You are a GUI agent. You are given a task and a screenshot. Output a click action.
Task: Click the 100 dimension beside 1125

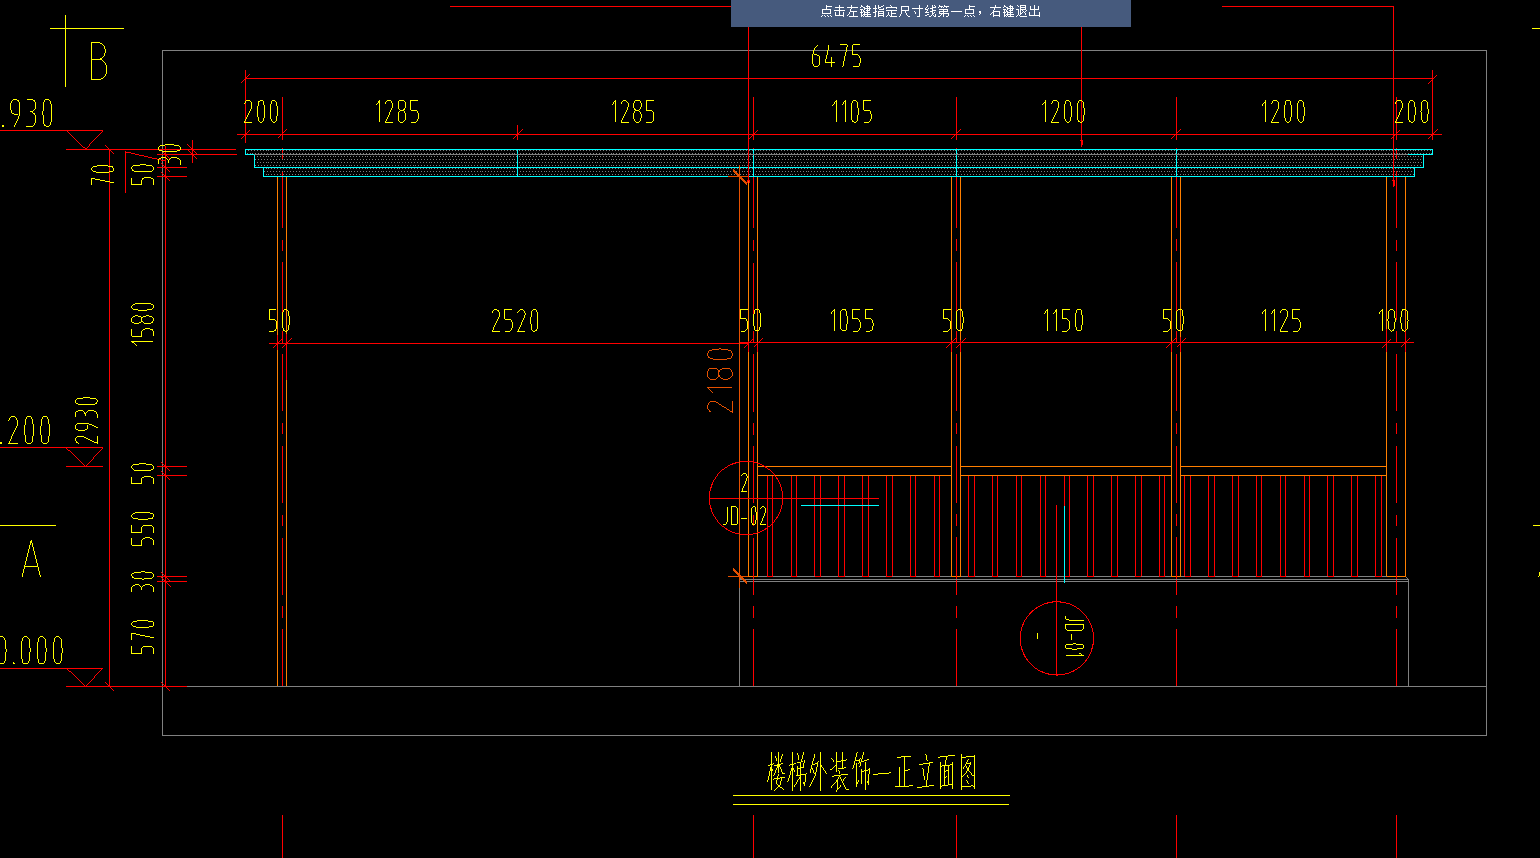1393,321
